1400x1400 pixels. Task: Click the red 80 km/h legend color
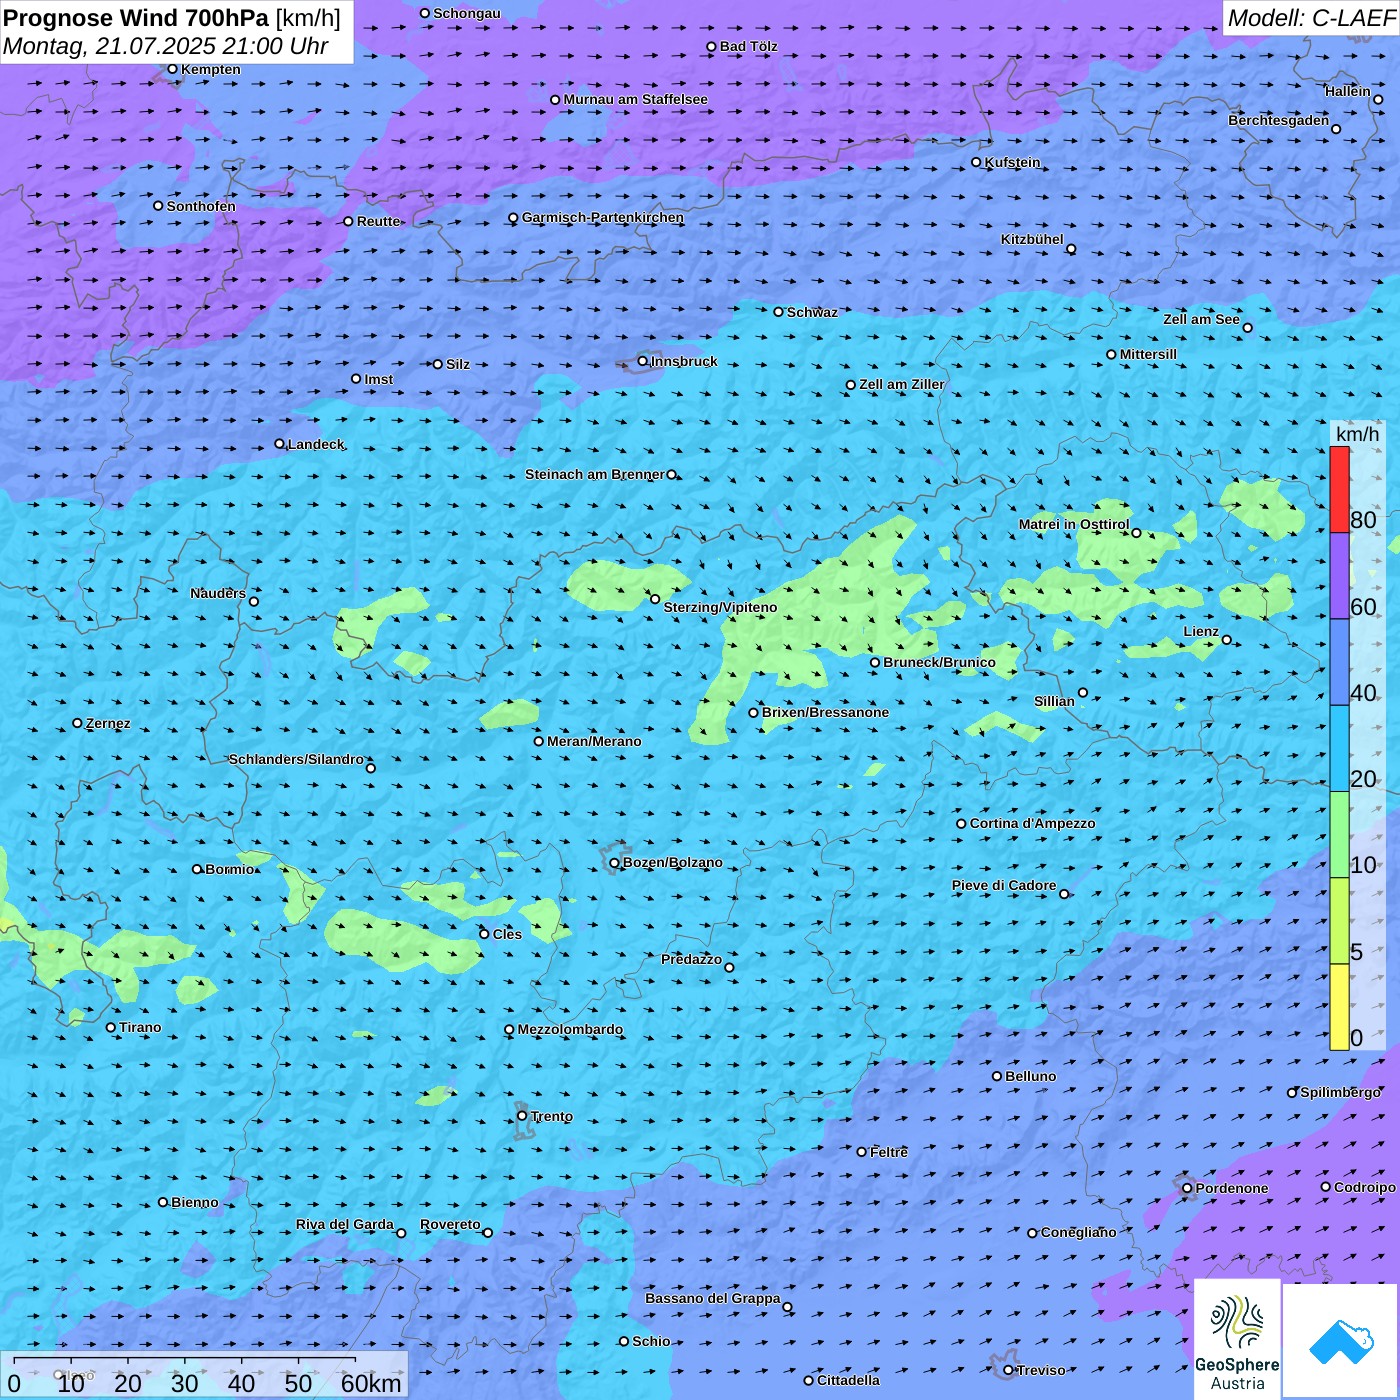1339,489
